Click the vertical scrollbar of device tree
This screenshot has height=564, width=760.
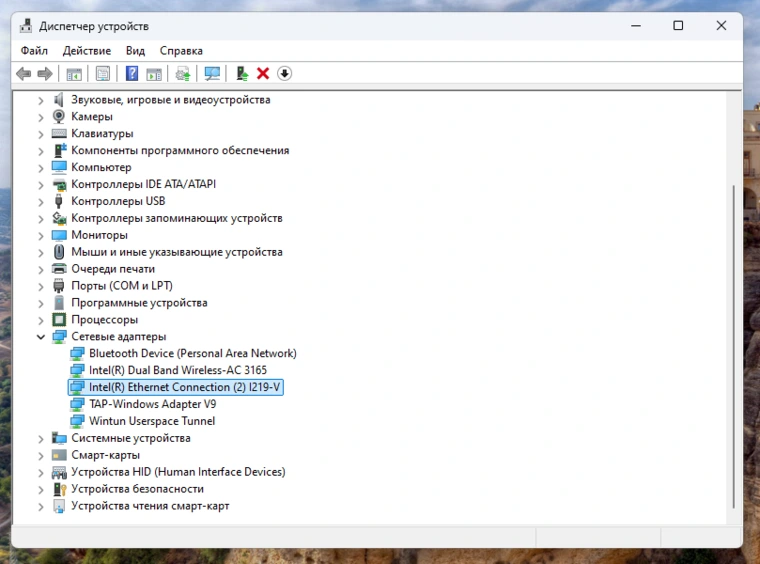point(734,346)
